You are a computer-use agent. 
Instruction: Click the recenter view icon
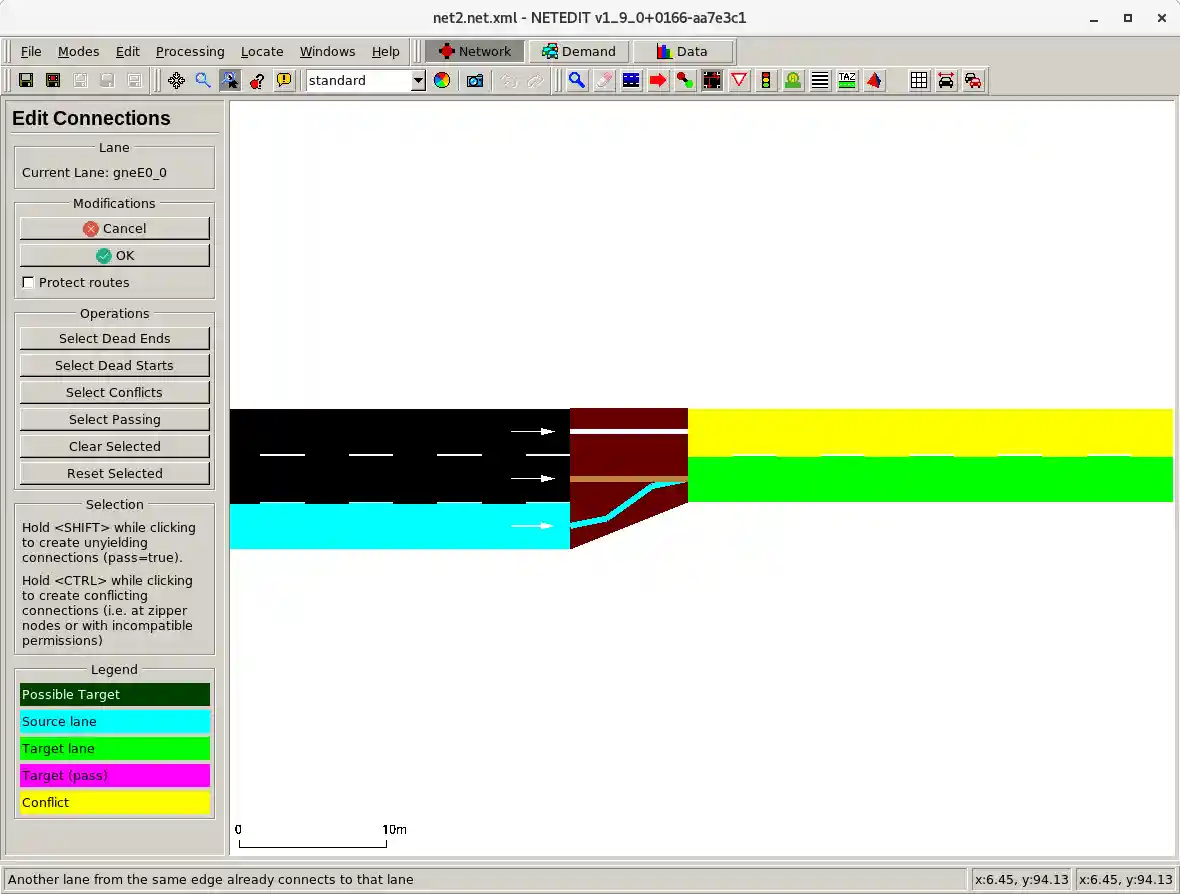coord(176,81)
